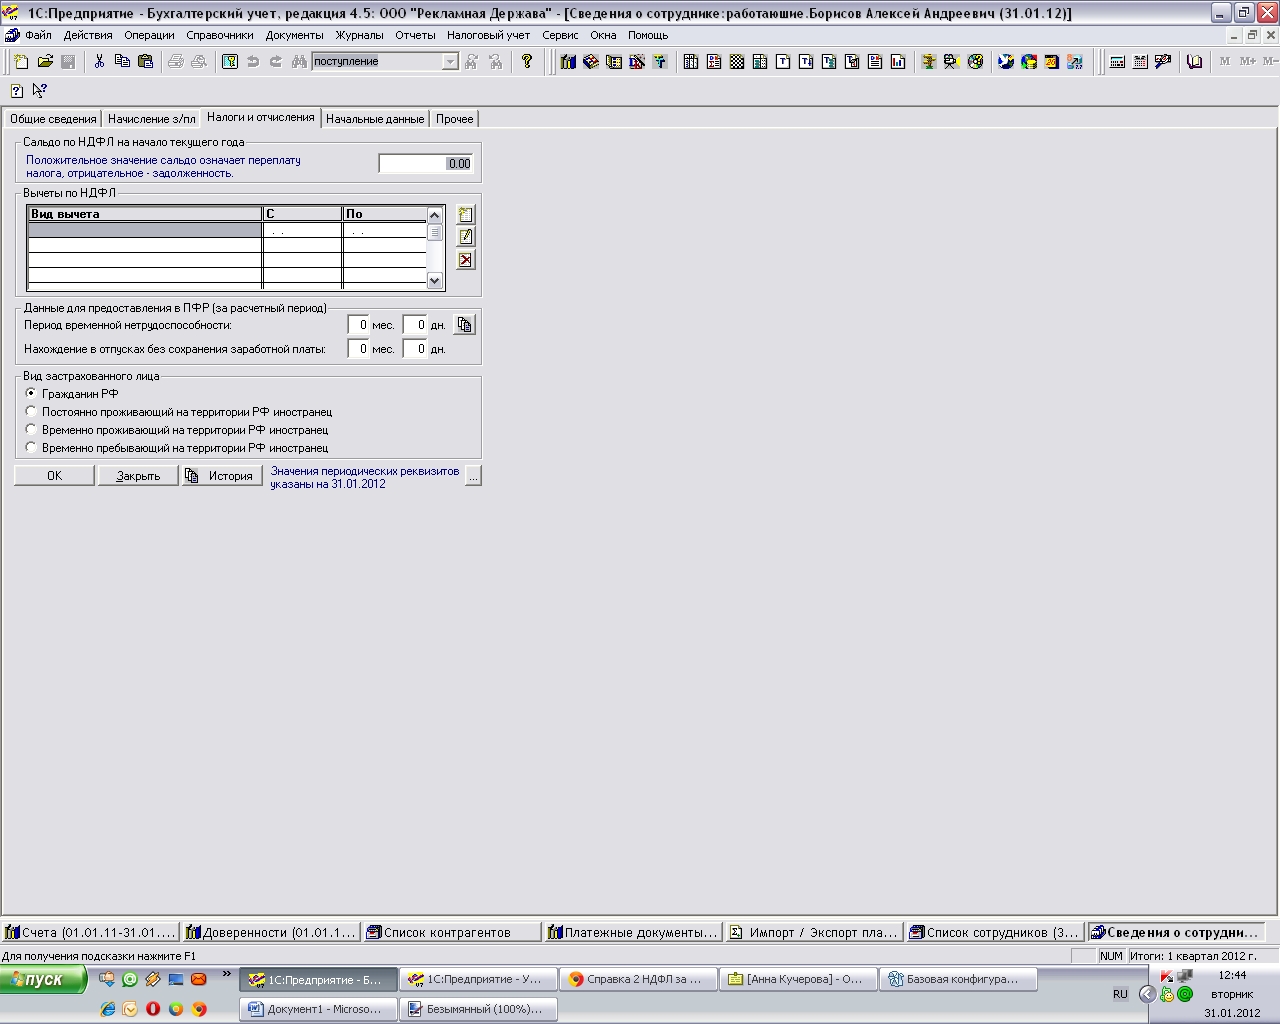Click the edit deduction pencil icon
Viewport: 1280px width, 1024px height.
(x=465, y=237)
